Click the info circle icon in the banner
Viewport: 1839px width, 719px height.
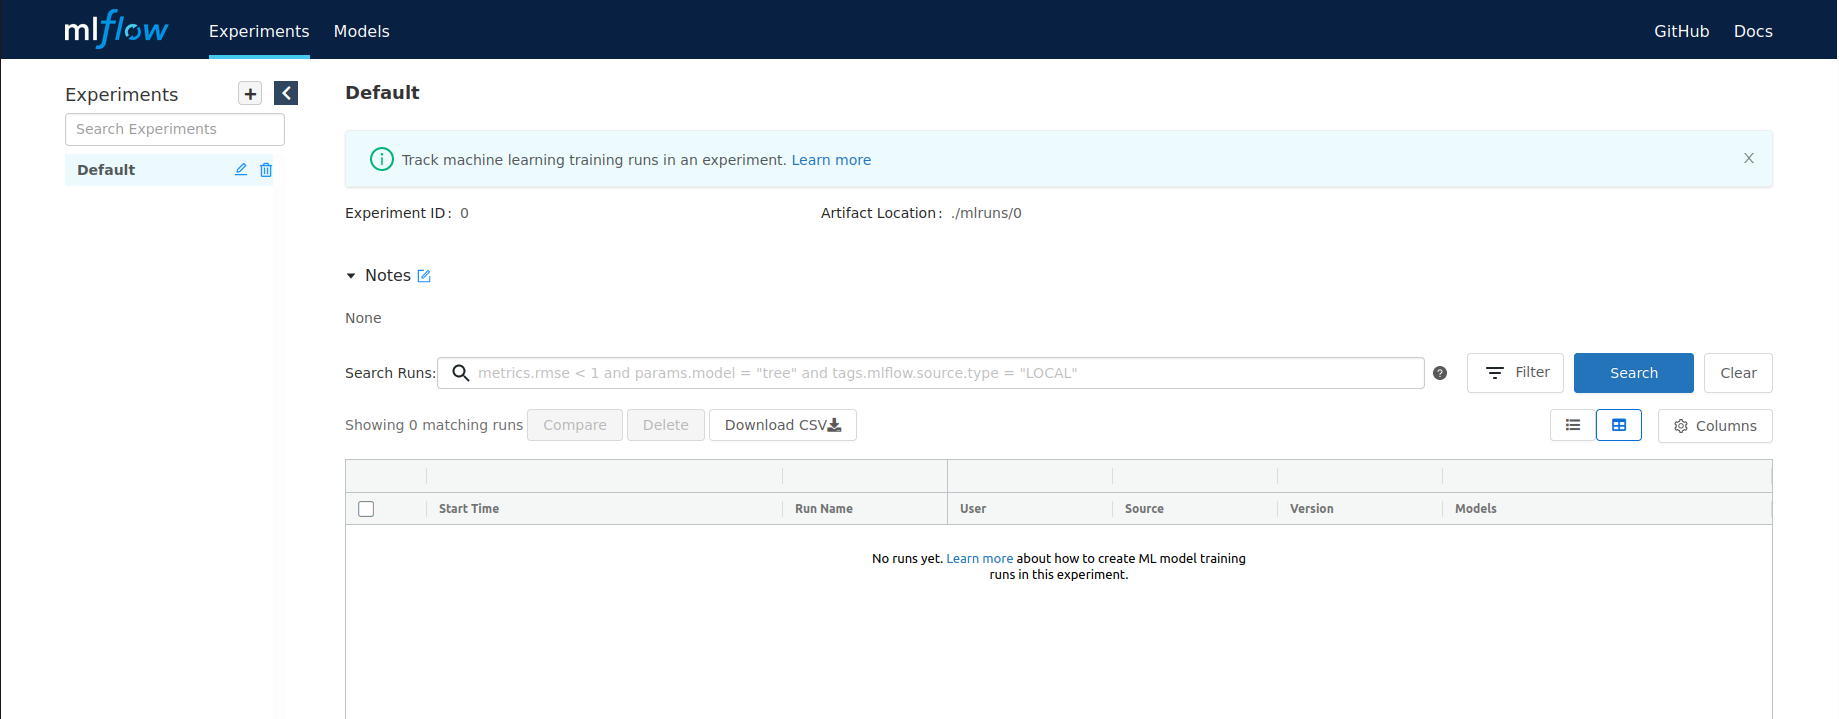(382, 159)
